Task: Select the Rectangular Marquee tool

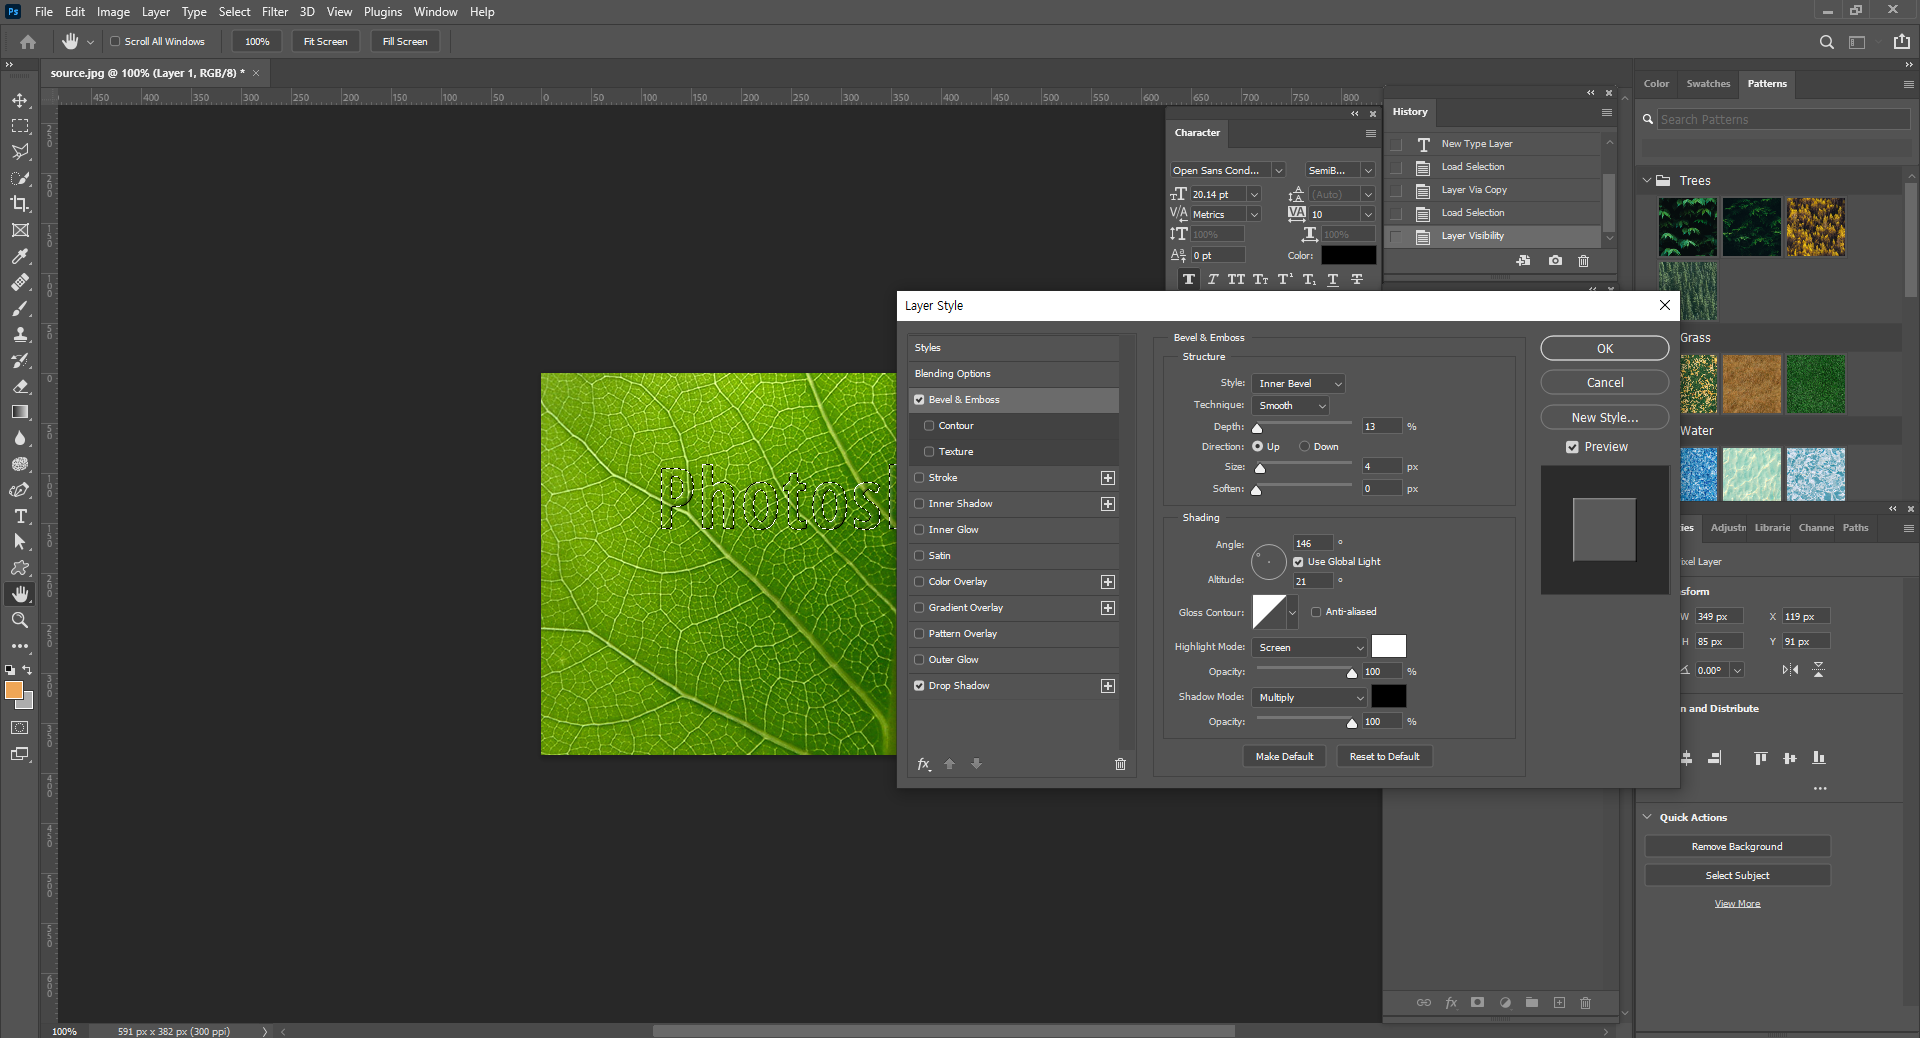Action: pos(20,126)
